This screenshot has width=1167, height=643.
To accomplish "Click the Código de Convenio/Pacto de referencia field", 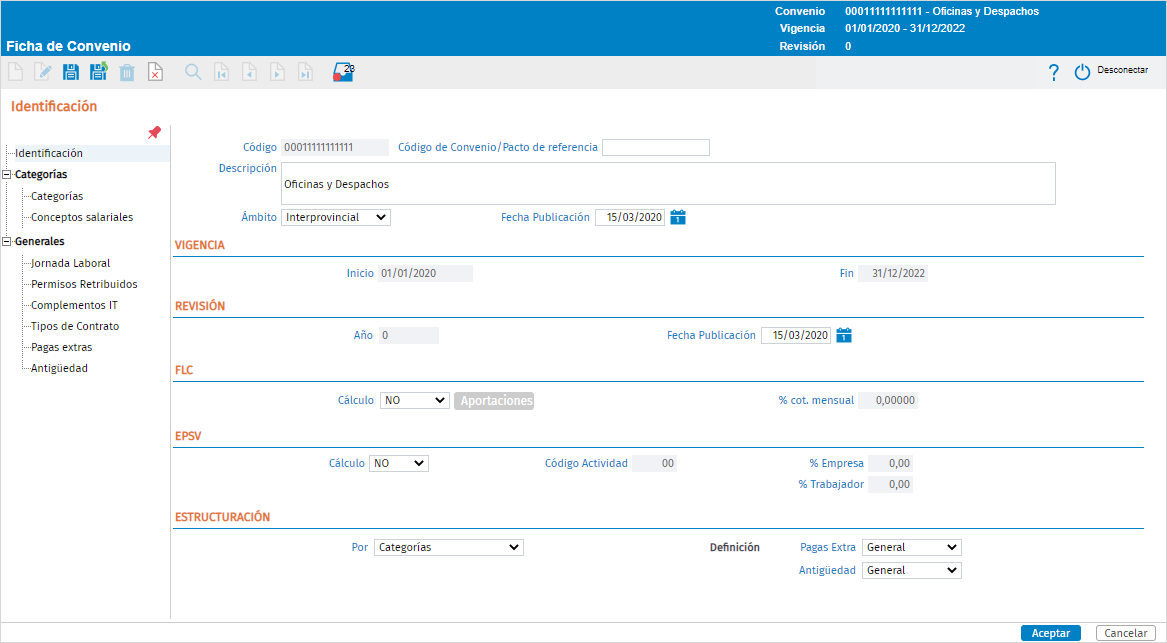I will (656, 147).
